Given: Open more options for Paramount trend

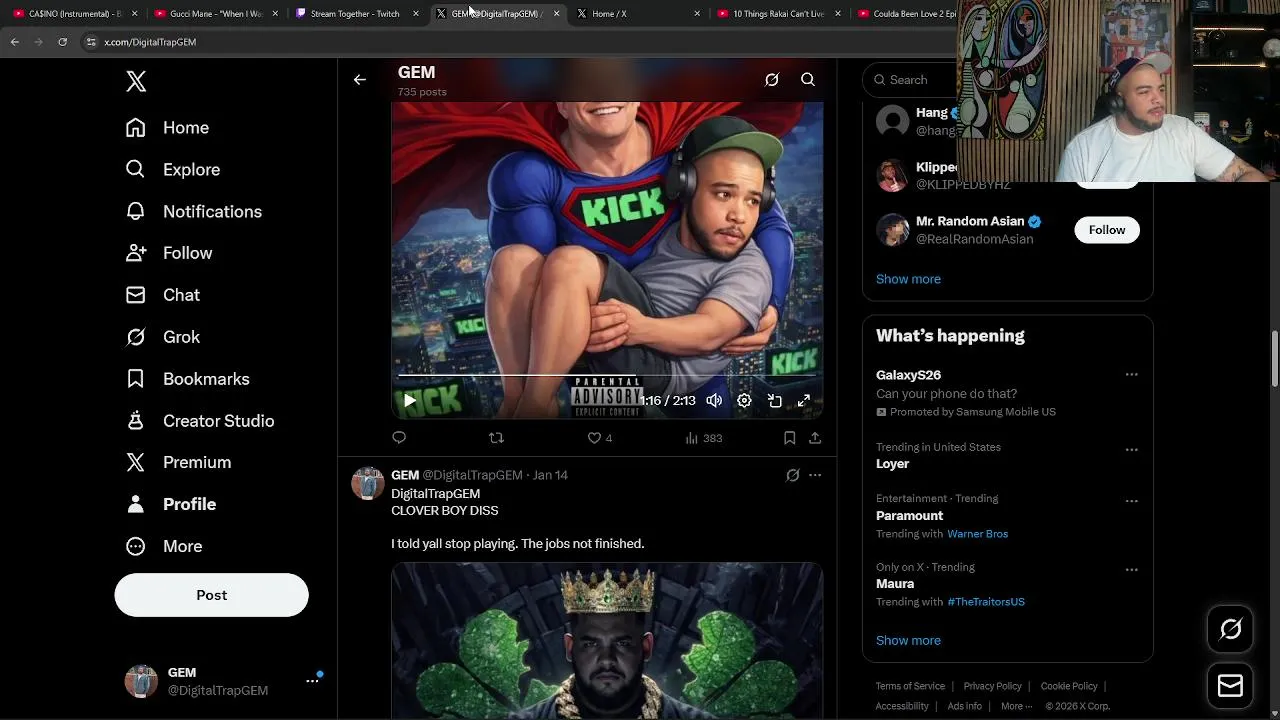Looking at the screenshot, I should pos(1131,501).
